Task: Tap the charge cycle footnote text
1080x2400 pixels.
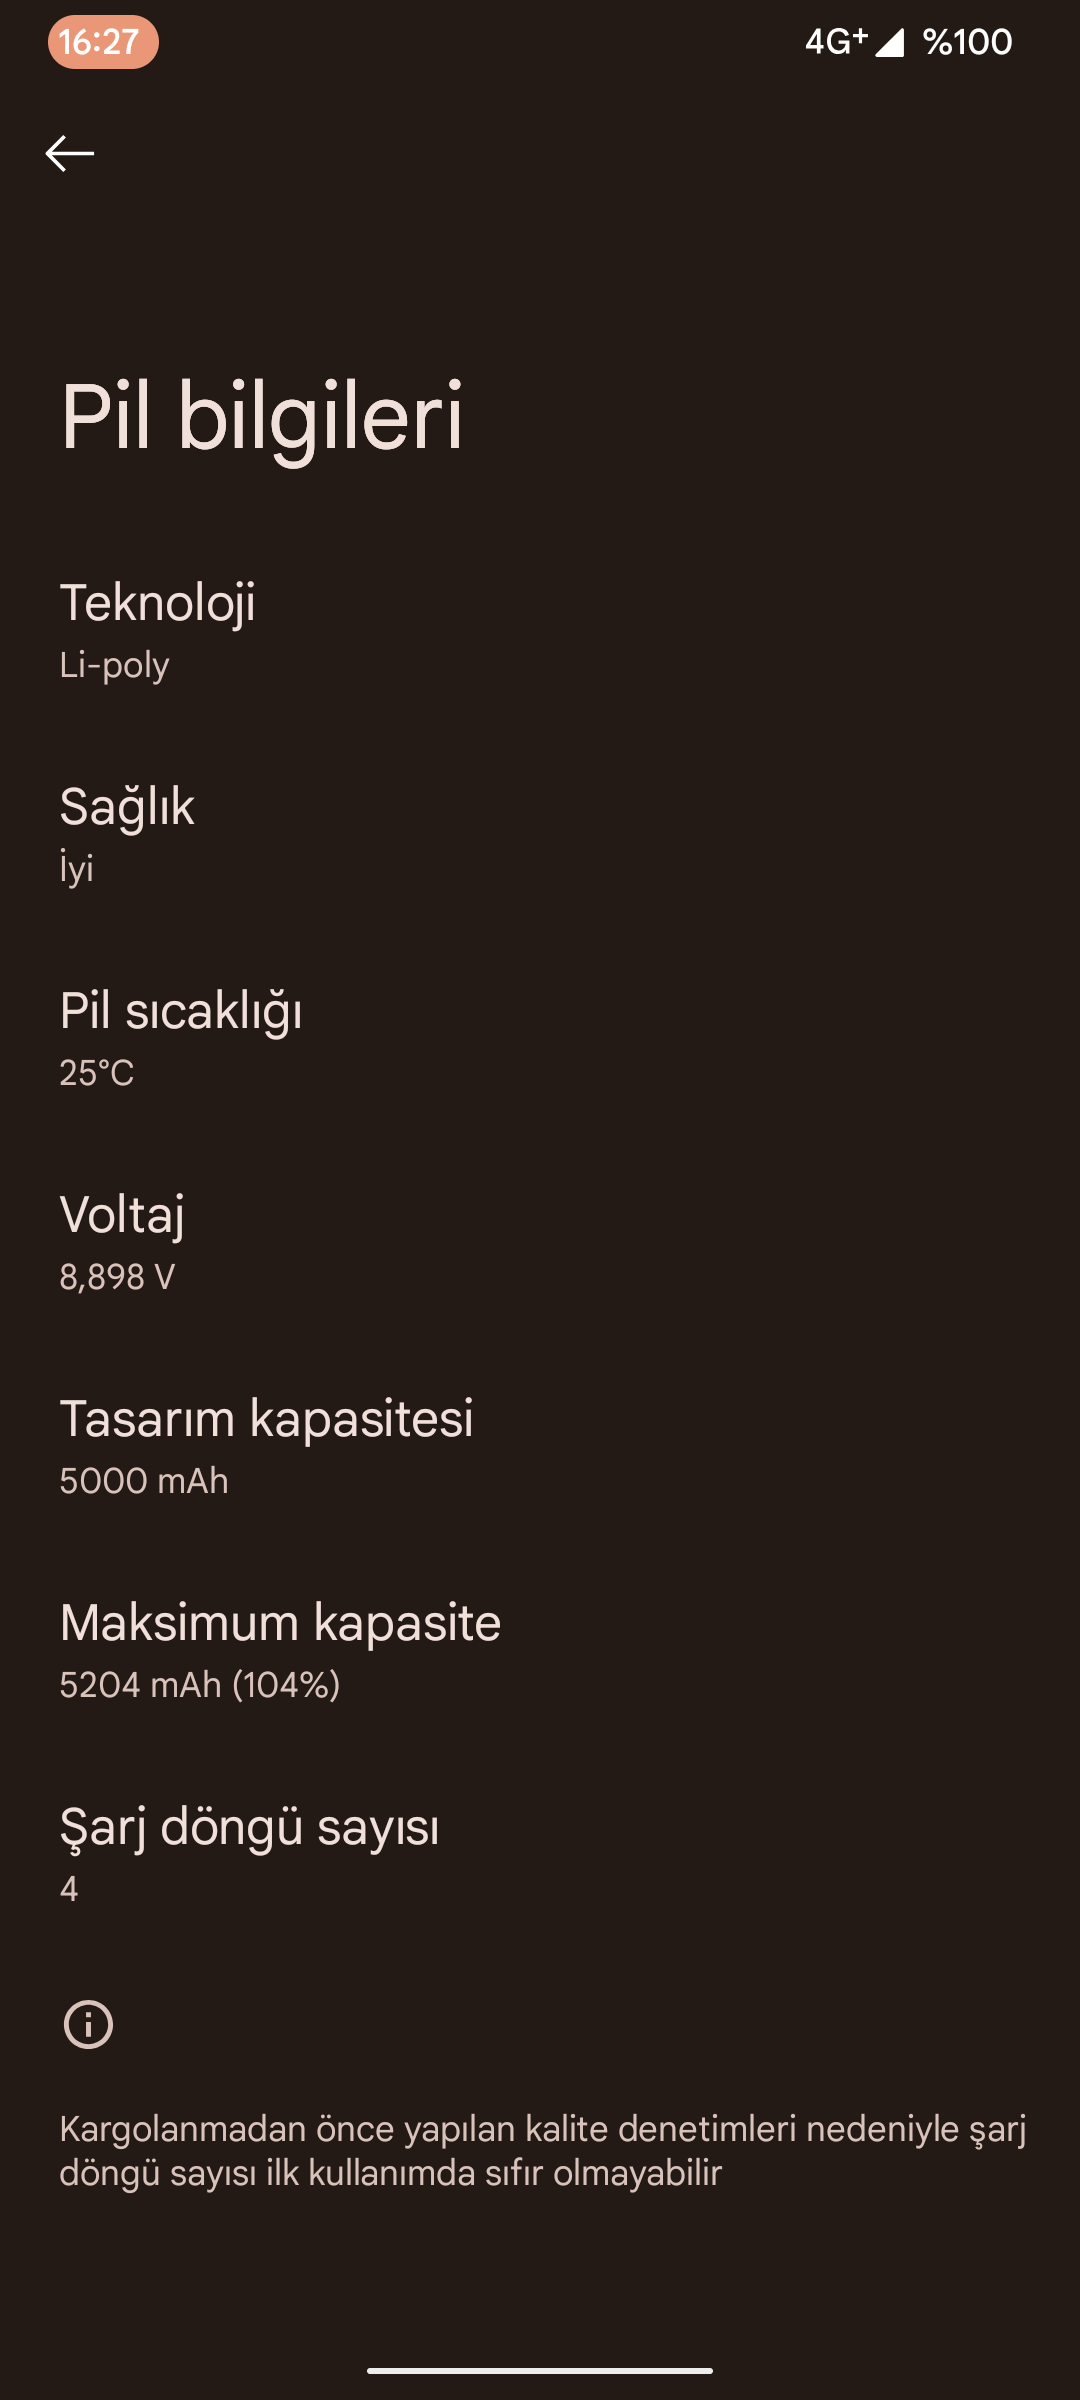Action: point(540,2150)
